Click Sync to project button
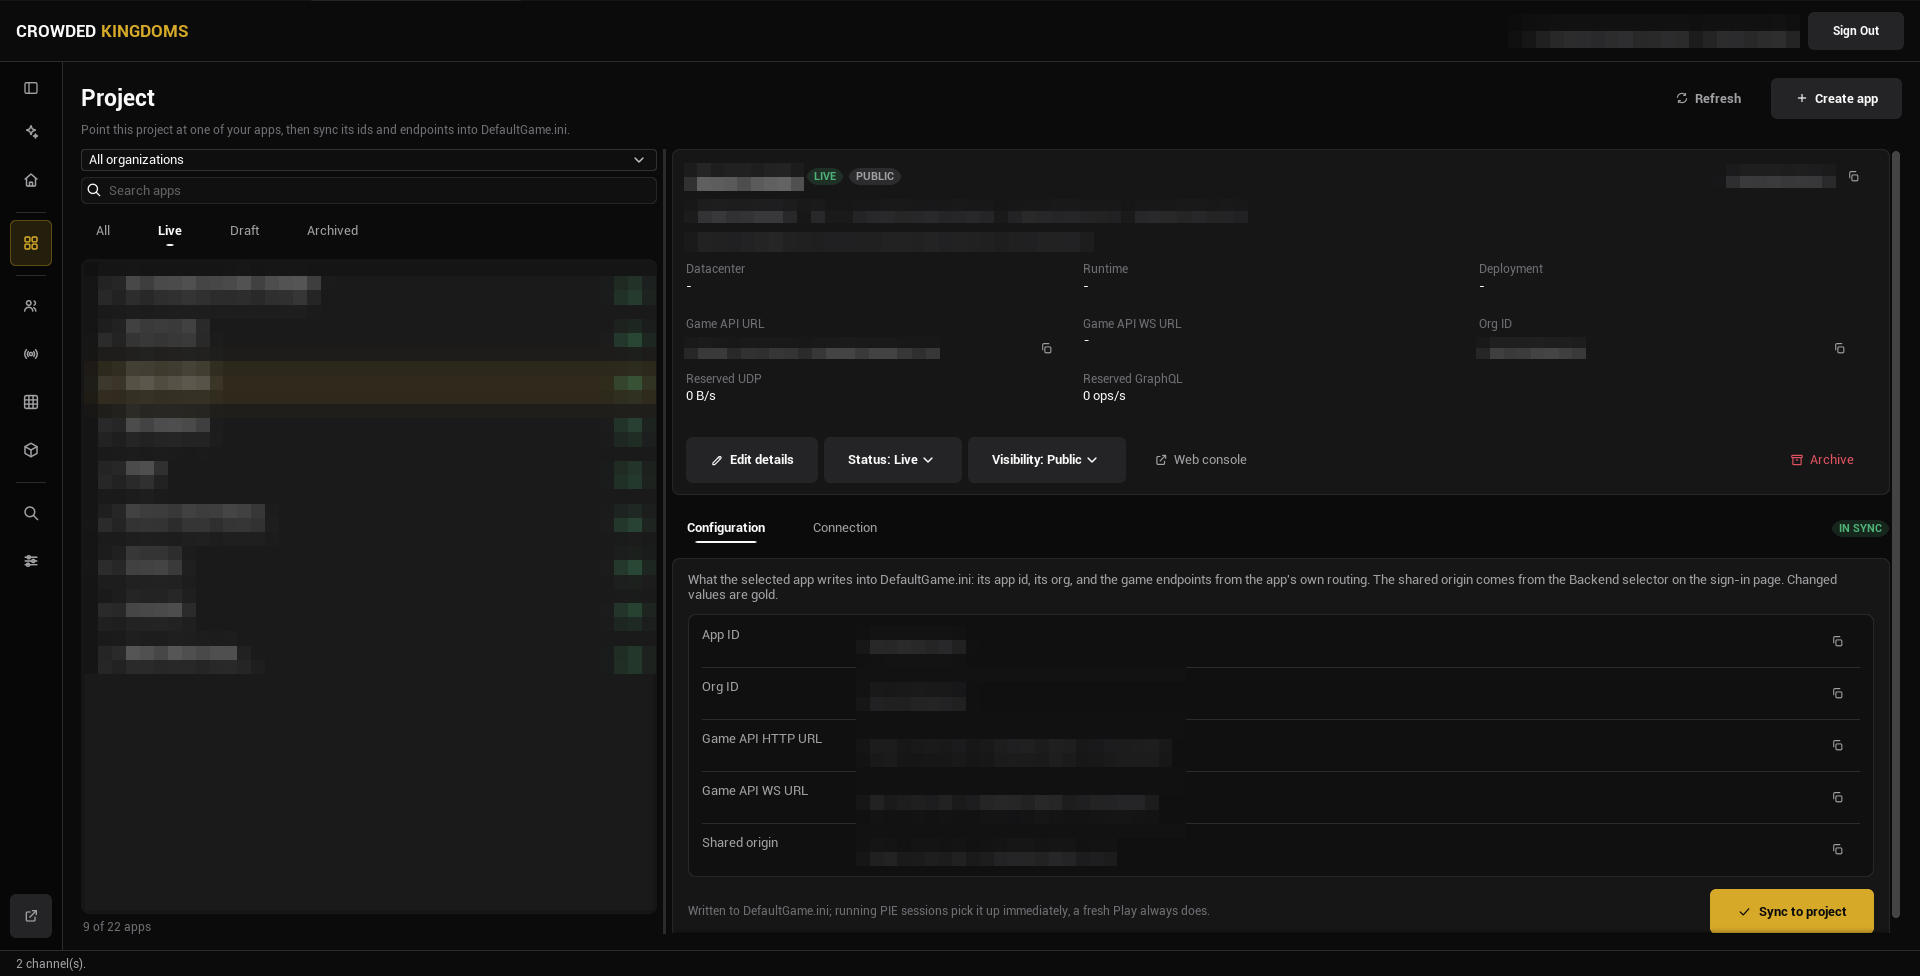The height and width of the screenshot is (976, 1920). tap(1791, 912)
